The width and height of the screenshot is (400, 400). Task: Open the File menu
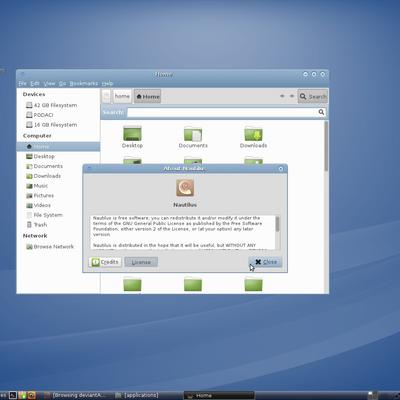(22, 83)
